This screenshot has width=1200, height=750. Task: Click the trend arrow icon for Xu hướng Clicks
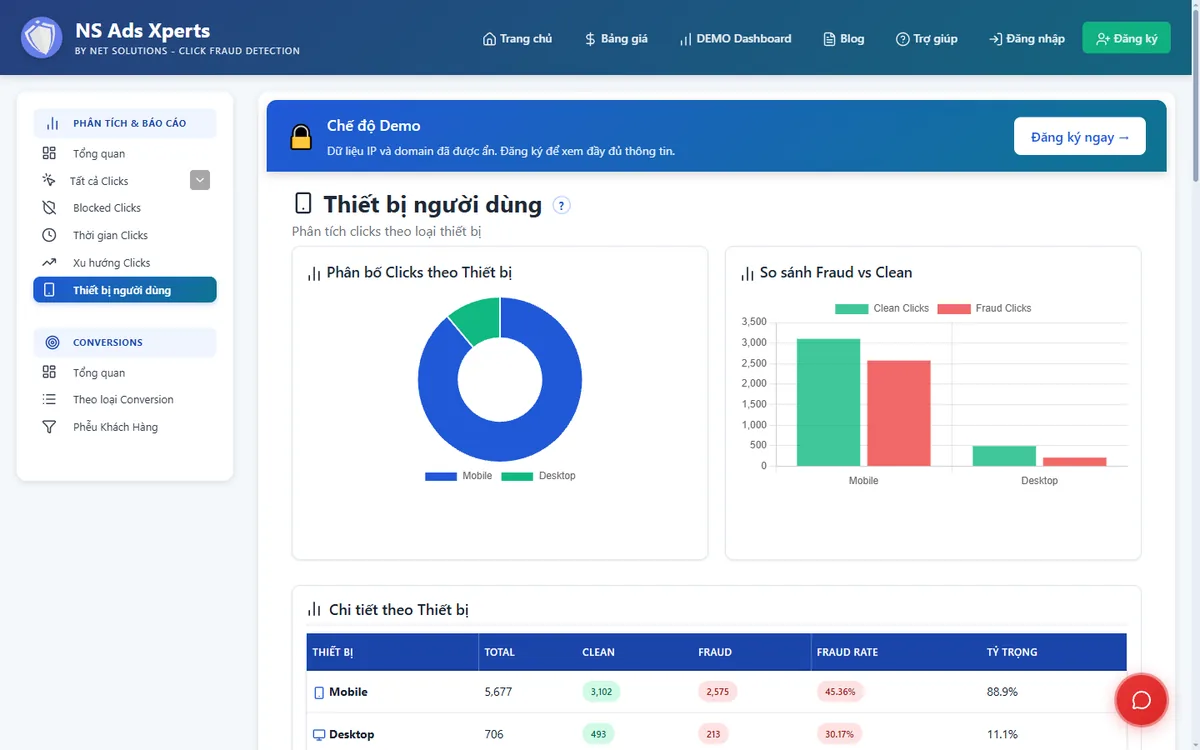49,262
